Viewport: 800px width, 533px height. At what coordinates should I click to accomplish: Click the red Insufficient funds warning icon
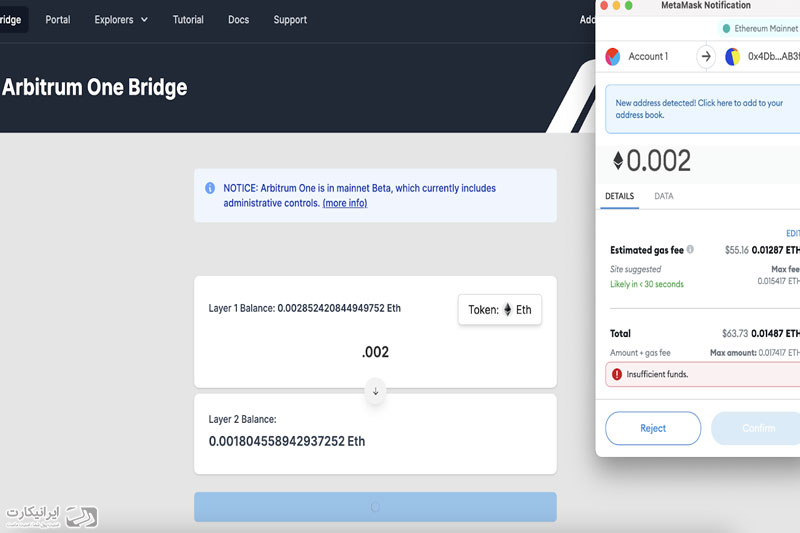(x=617, y=374)
